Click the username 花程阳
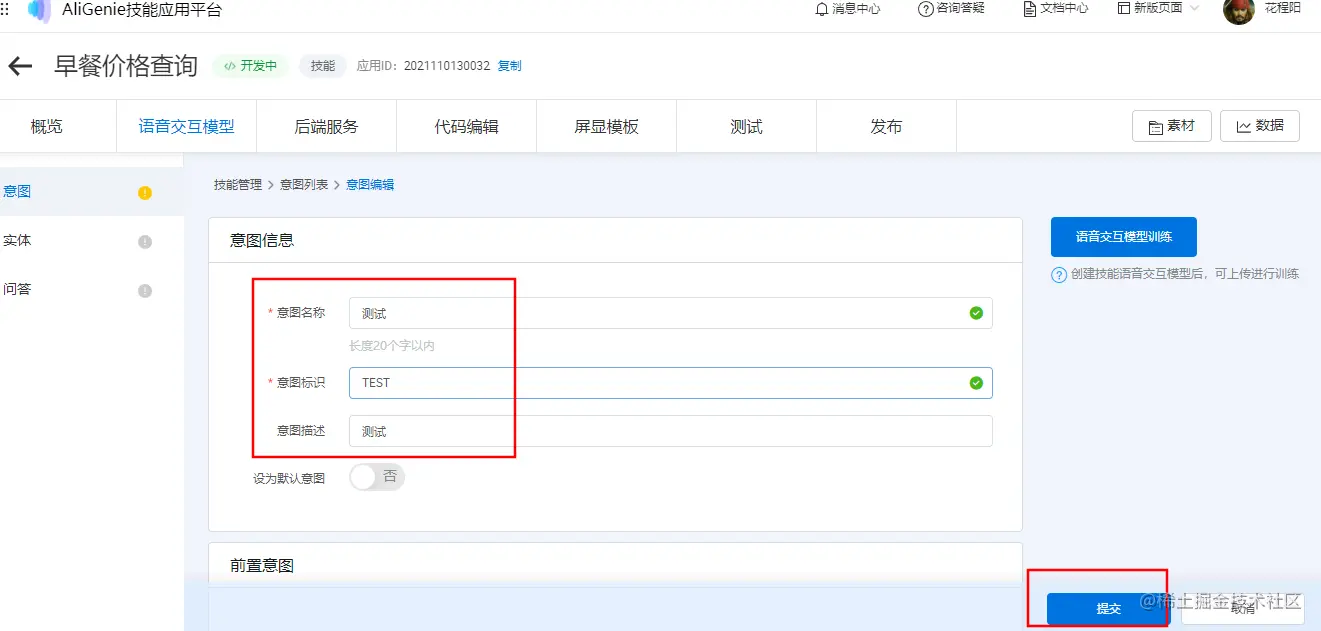 (1283, 8)
